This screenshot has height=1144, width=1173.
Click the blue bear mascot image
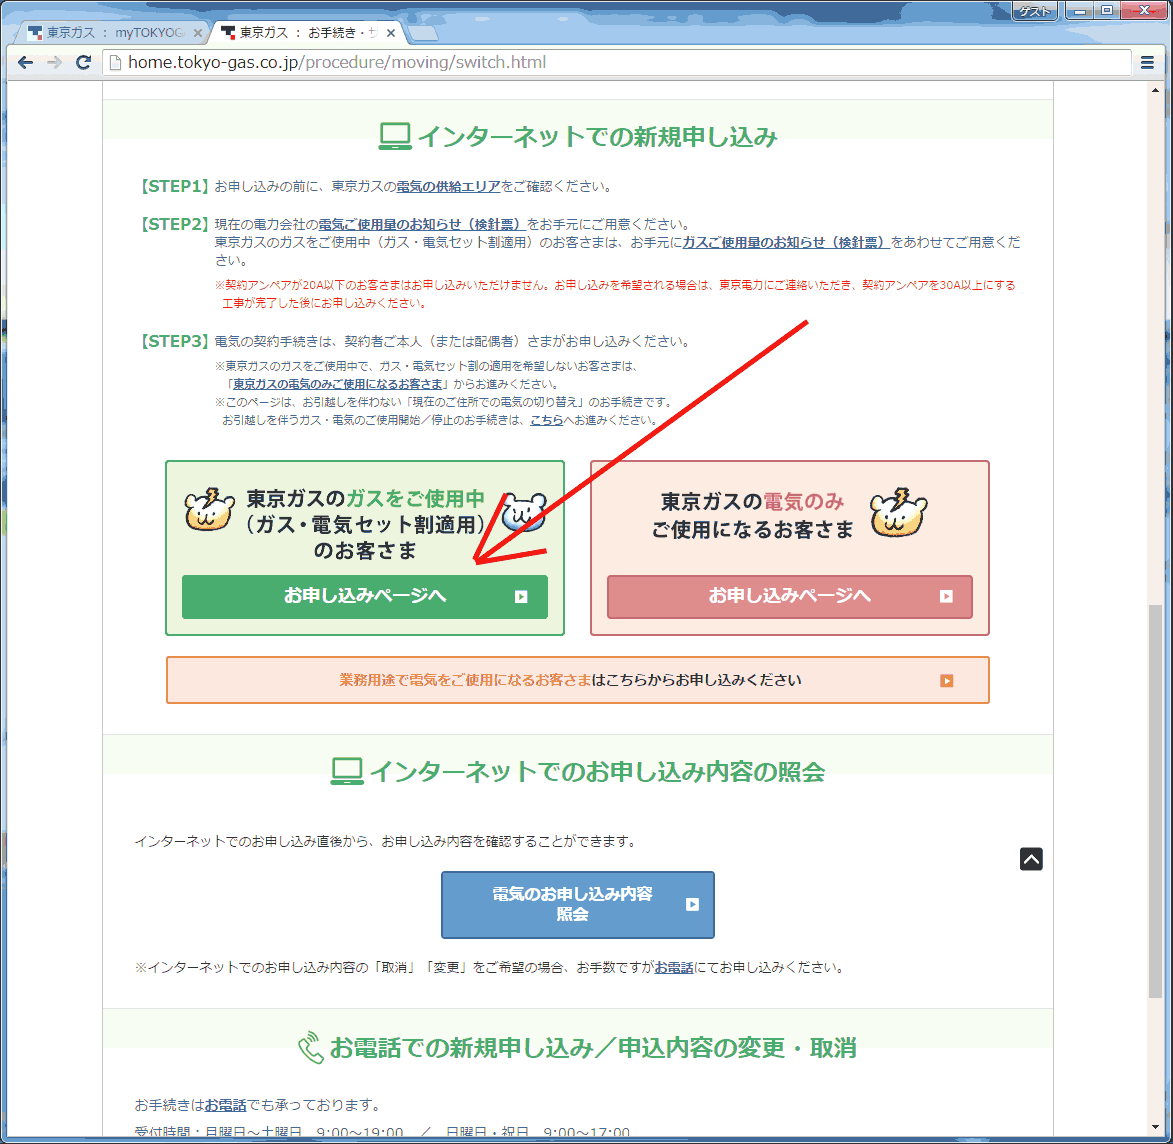coord(524,512)
